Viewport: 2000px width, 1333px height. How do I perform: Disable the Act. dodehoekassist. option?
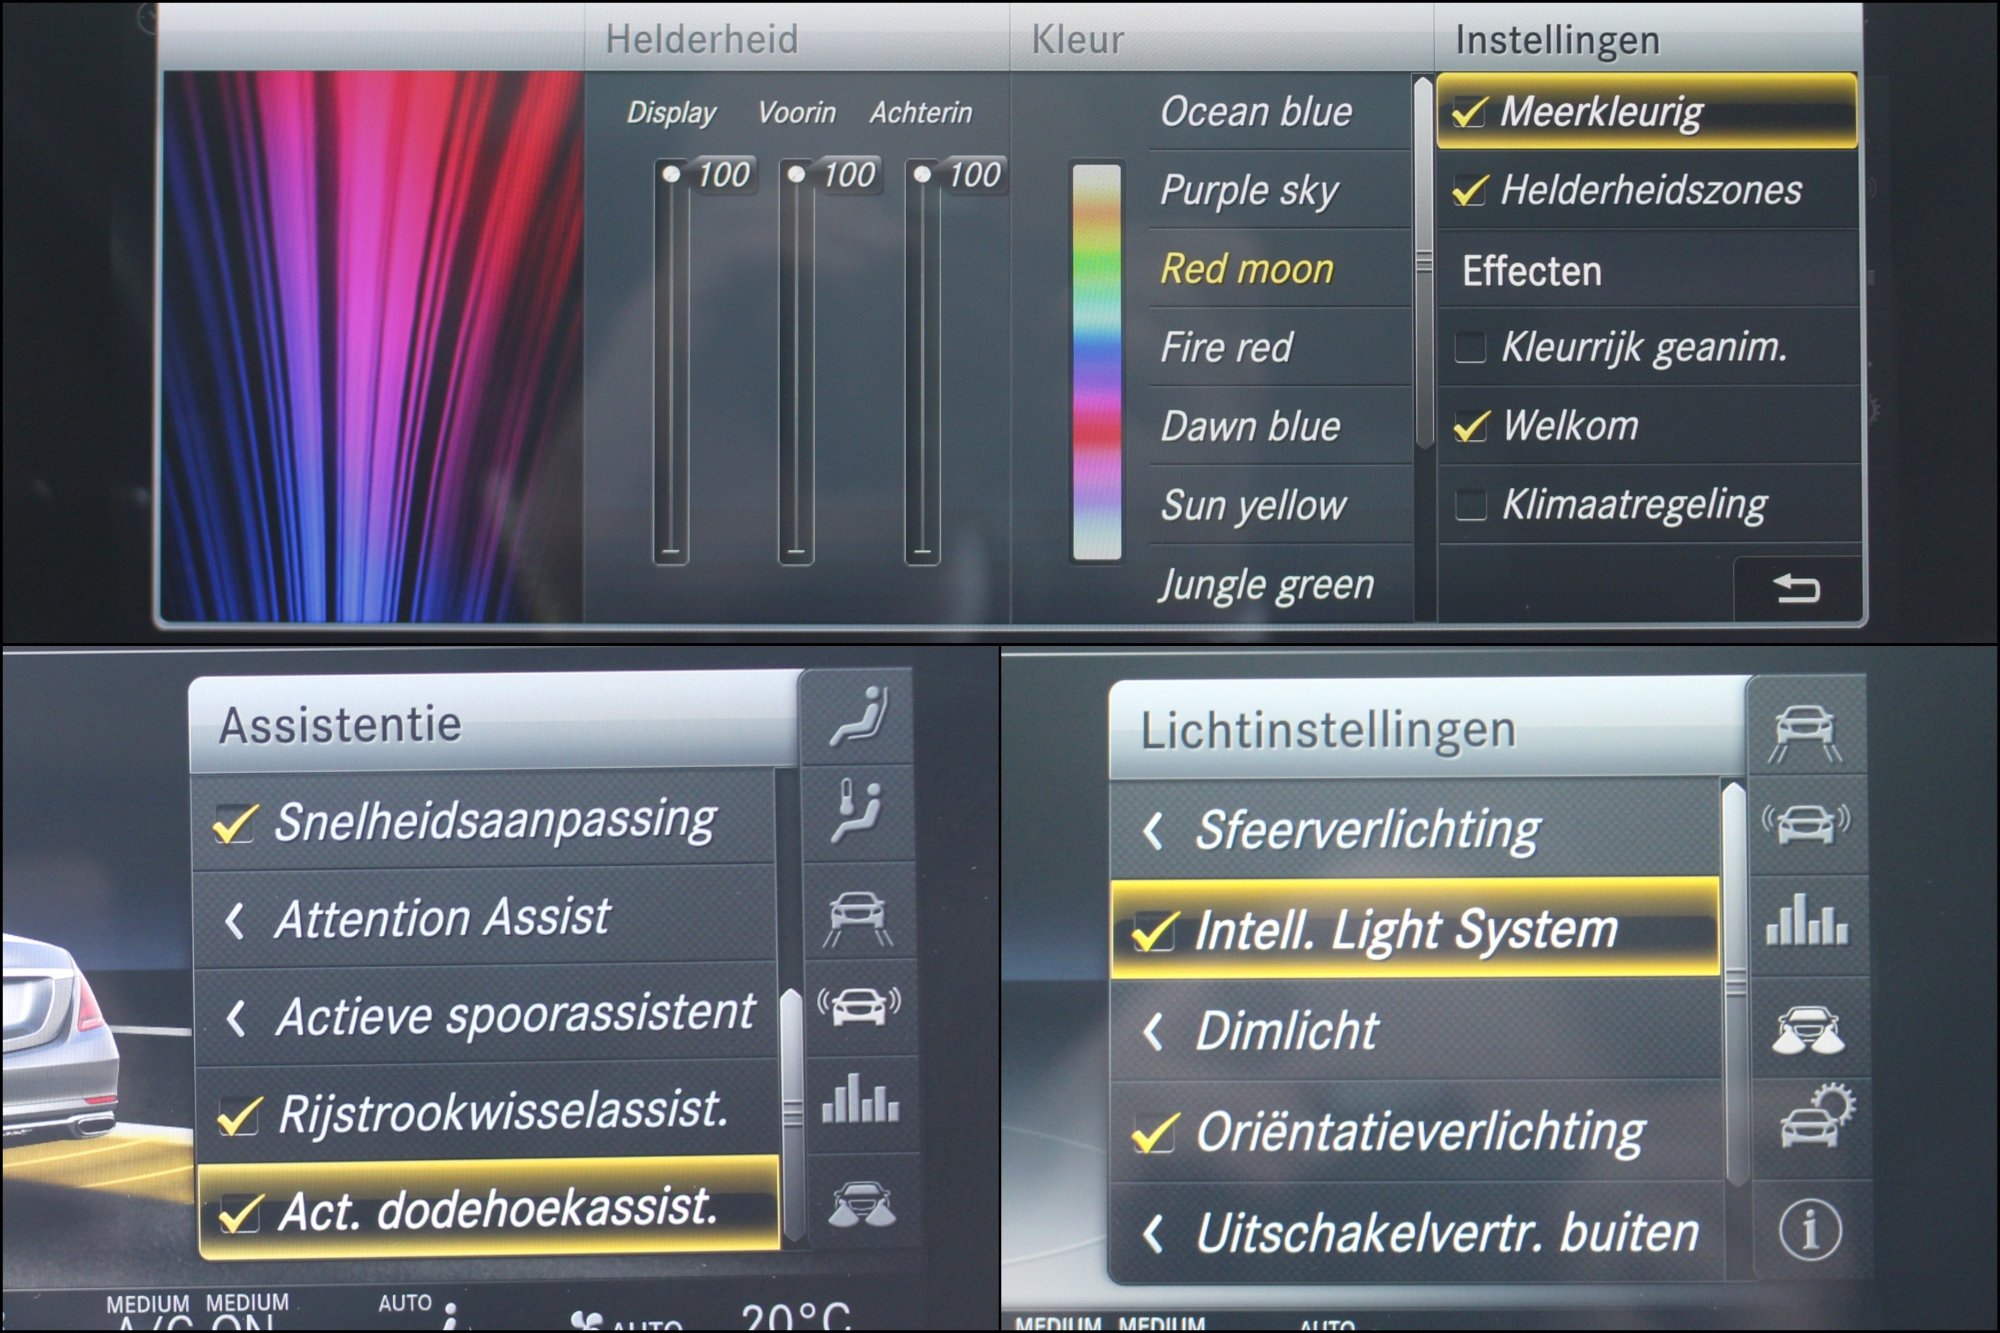[238, 1212]
